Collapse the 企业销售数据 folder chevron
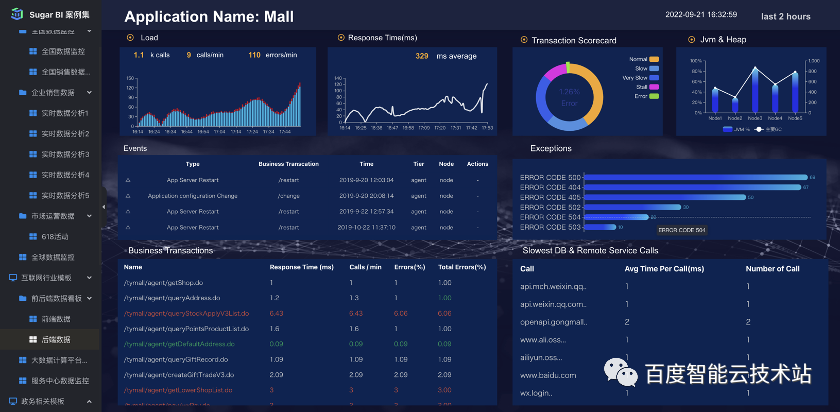Screen dimensions: 840x412 pyautogui.click(x=89, y=92)
